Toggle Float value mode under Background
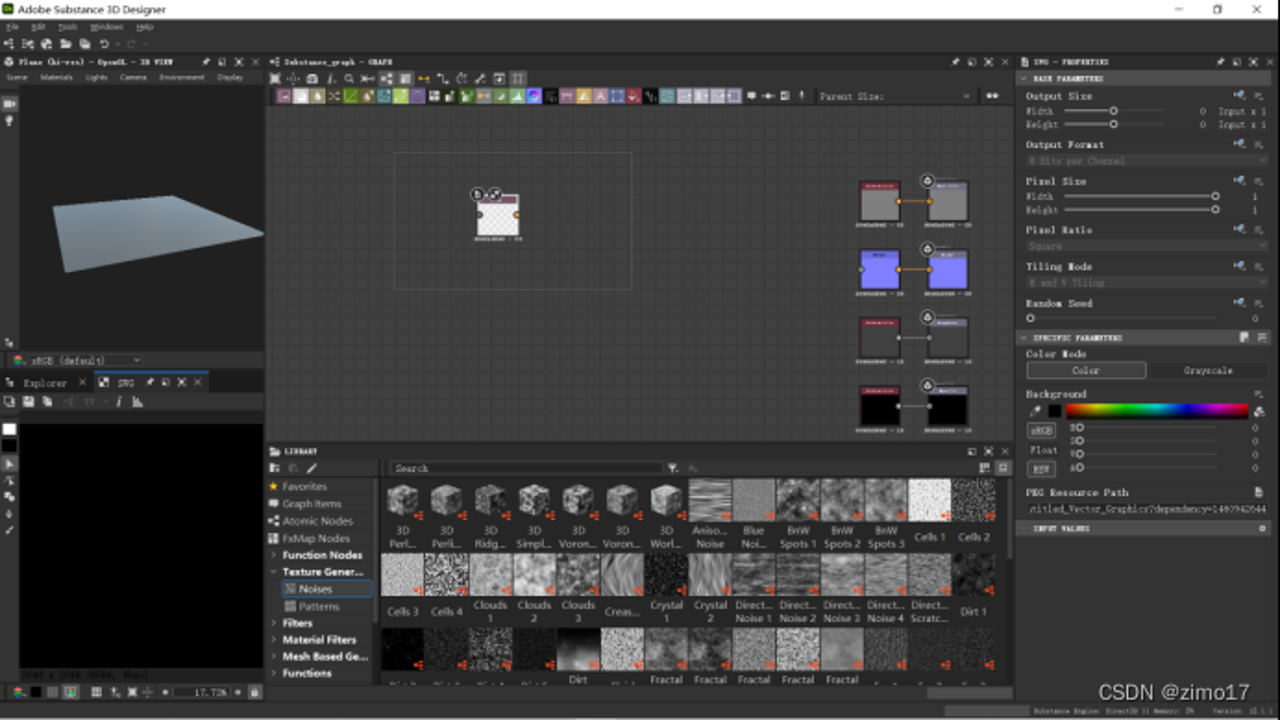Screen dimensions: 1280x720 [1043, 450]
